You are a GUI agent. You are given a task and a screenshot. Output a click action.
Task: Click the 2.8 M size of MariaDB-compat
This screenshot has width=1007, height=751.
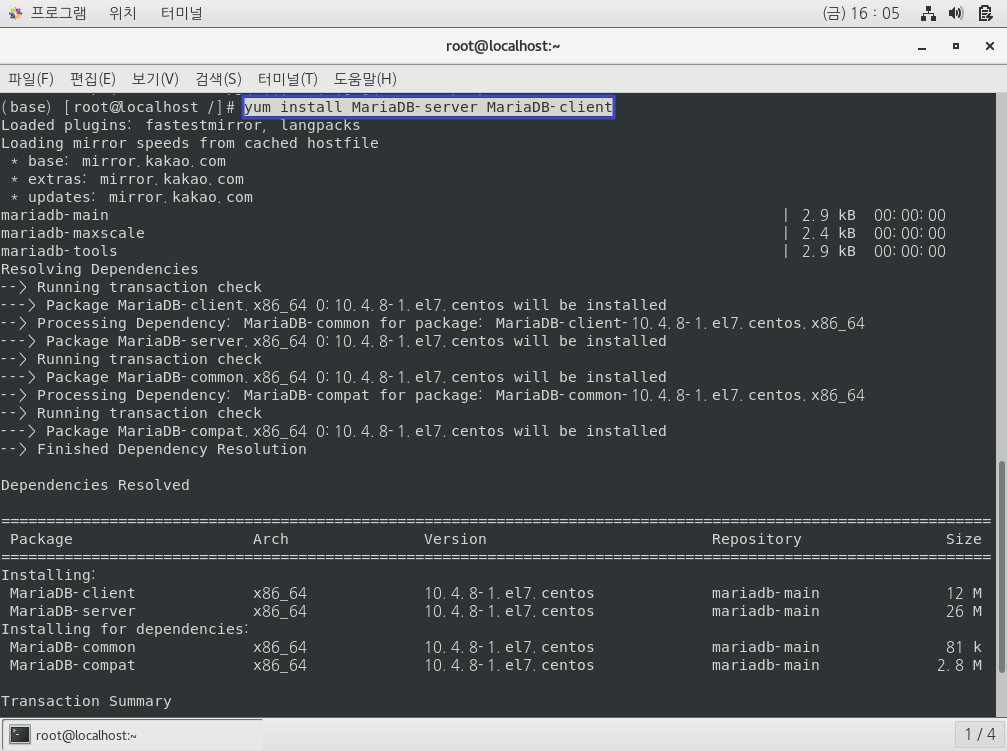(959, 665)
